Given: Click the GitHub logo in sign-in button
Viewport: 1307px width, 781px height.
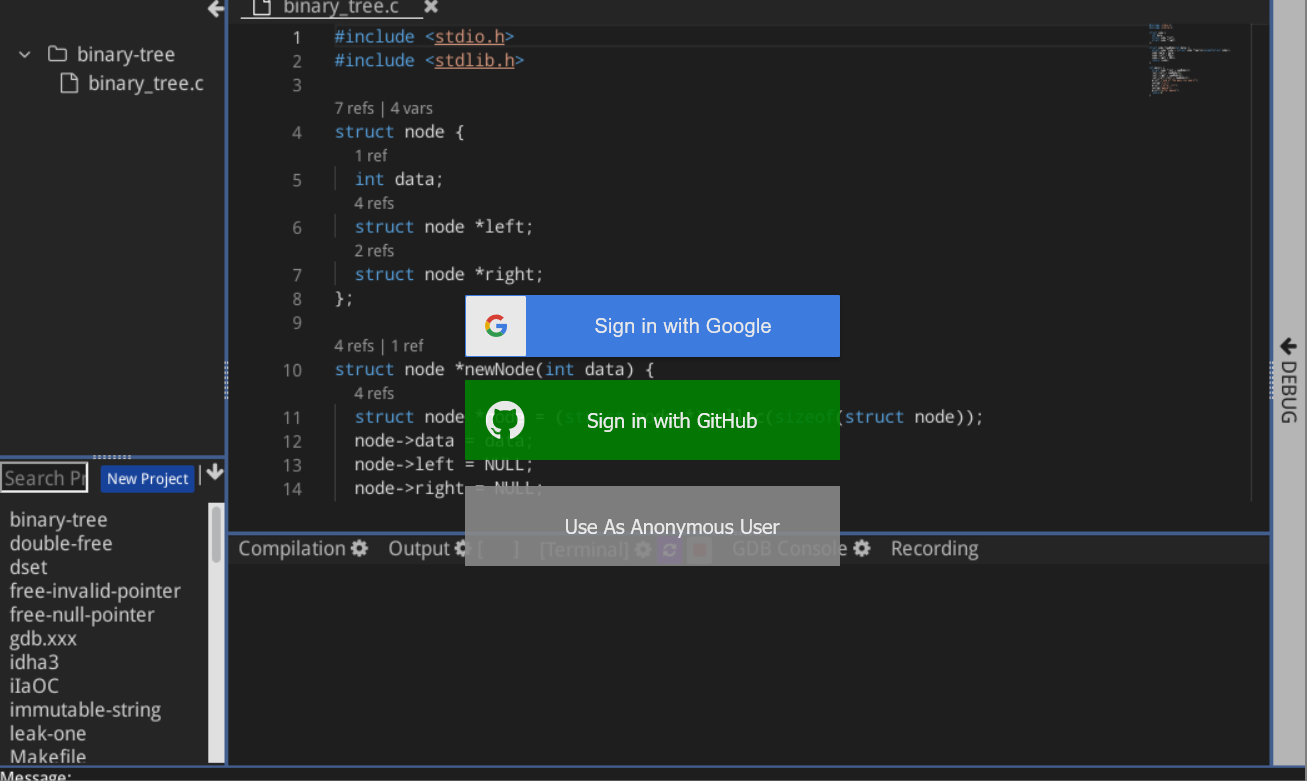Looking at the screenshot, I should pos(505,421).
